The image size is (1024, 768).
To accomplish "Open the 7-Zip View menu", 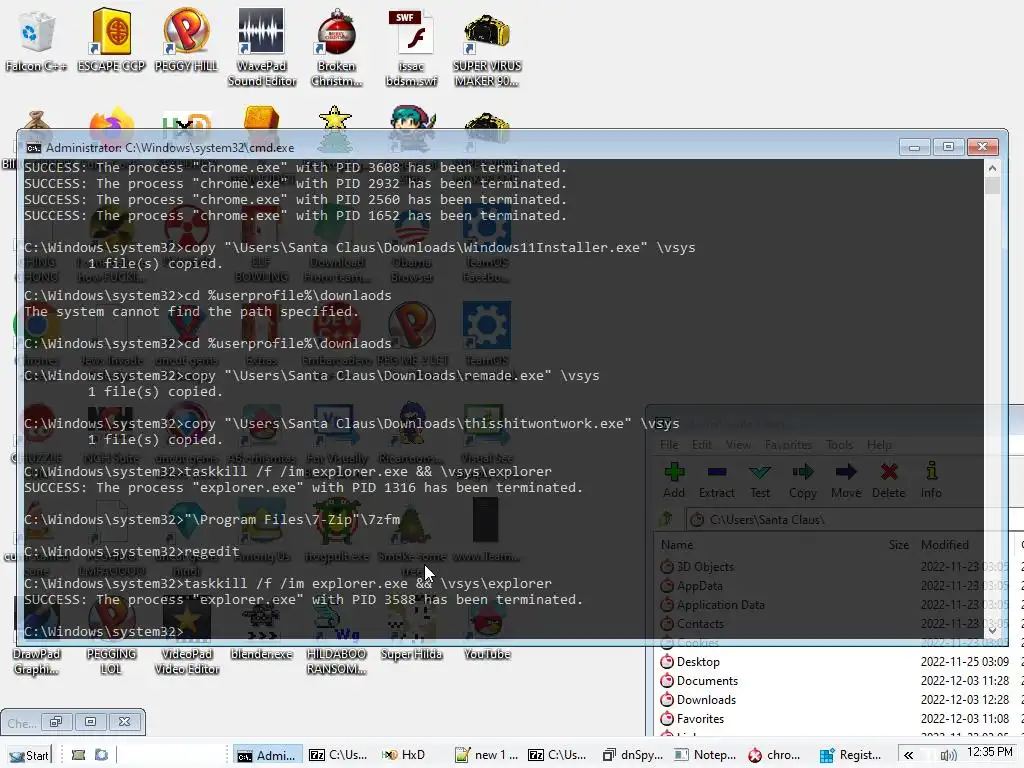I will pyautogui.click(x=738, y=445).
